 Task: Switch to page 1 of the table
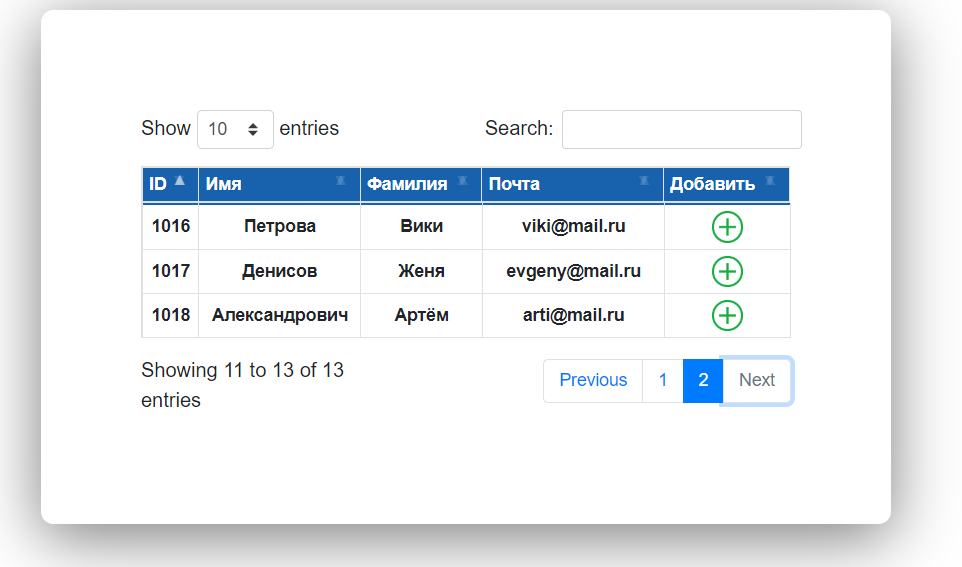[663, 380]
